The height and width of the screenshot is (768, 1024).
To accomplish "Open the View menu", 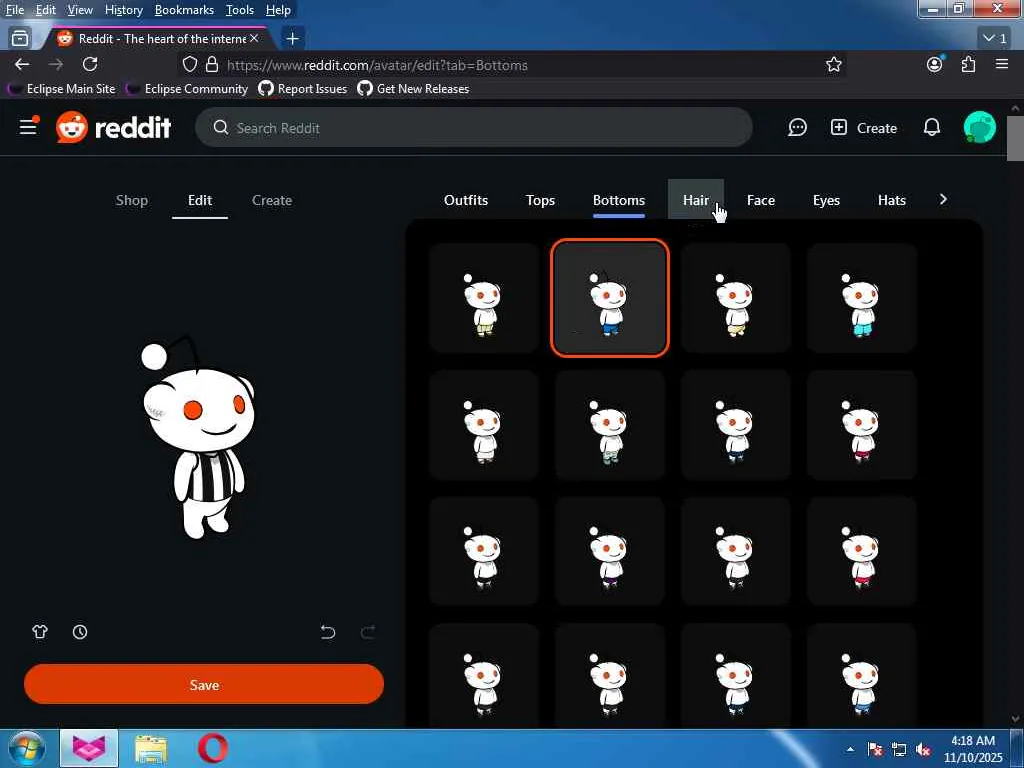I will (x=80, y=10).
